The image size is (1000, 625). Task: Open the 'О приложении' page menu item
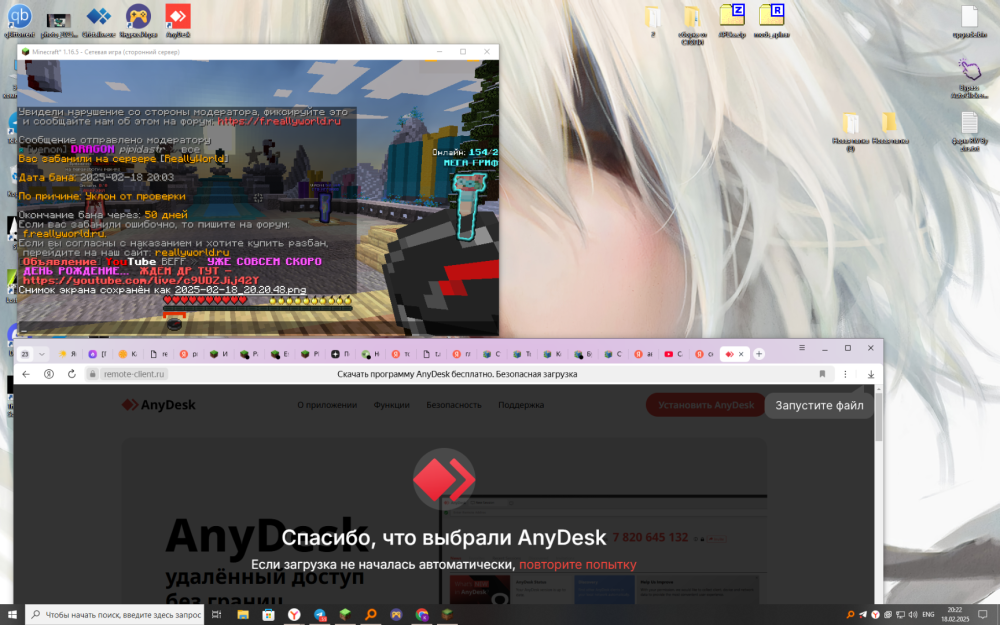tap(327, 405)
